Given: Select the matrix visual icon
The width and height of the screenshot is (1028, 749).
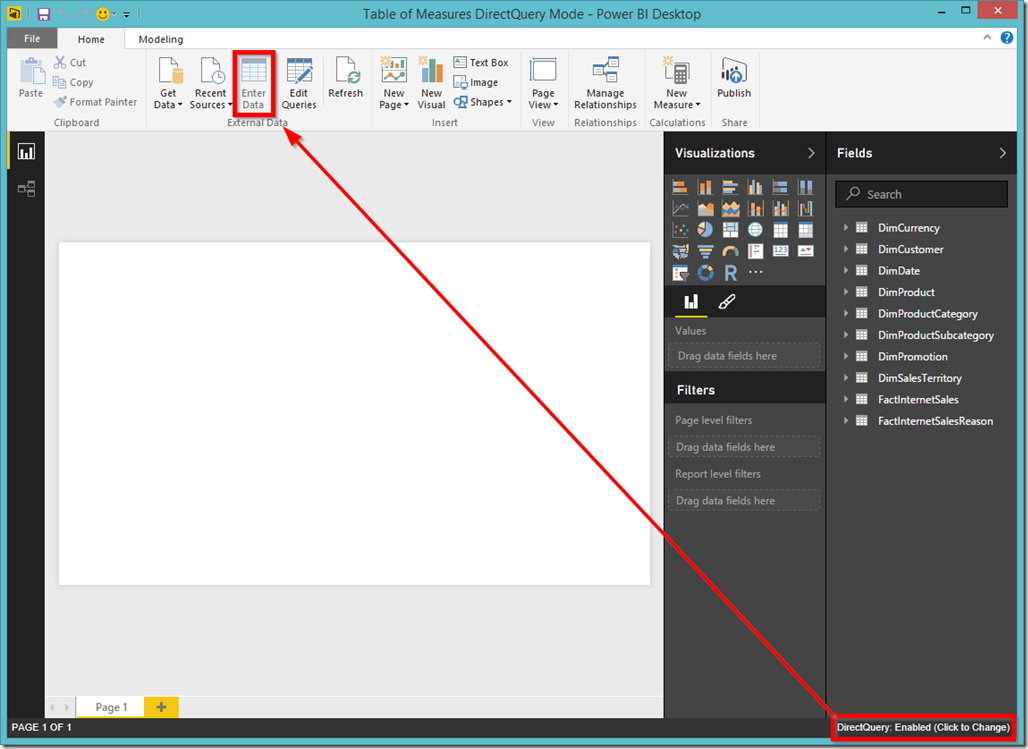Looking at the screenshot, I should pyautogui.click(x=805, y=230).
